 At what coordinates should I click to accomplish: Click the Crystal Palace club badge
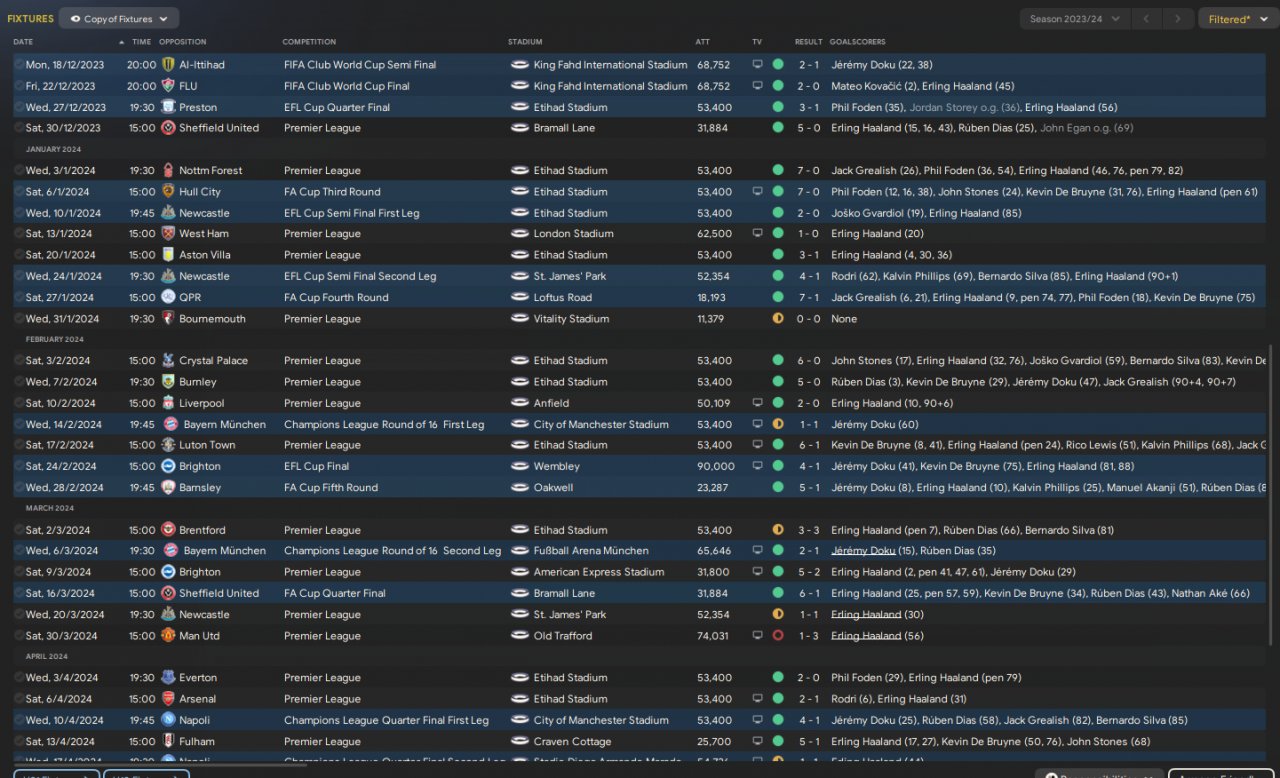[x=168, y=361]
